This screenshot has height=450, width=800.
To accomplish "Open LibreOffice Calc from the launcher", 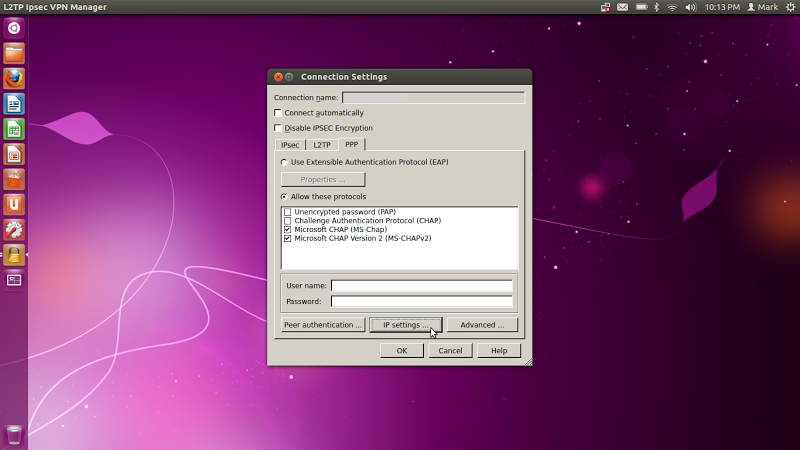I will pos(14,129).
